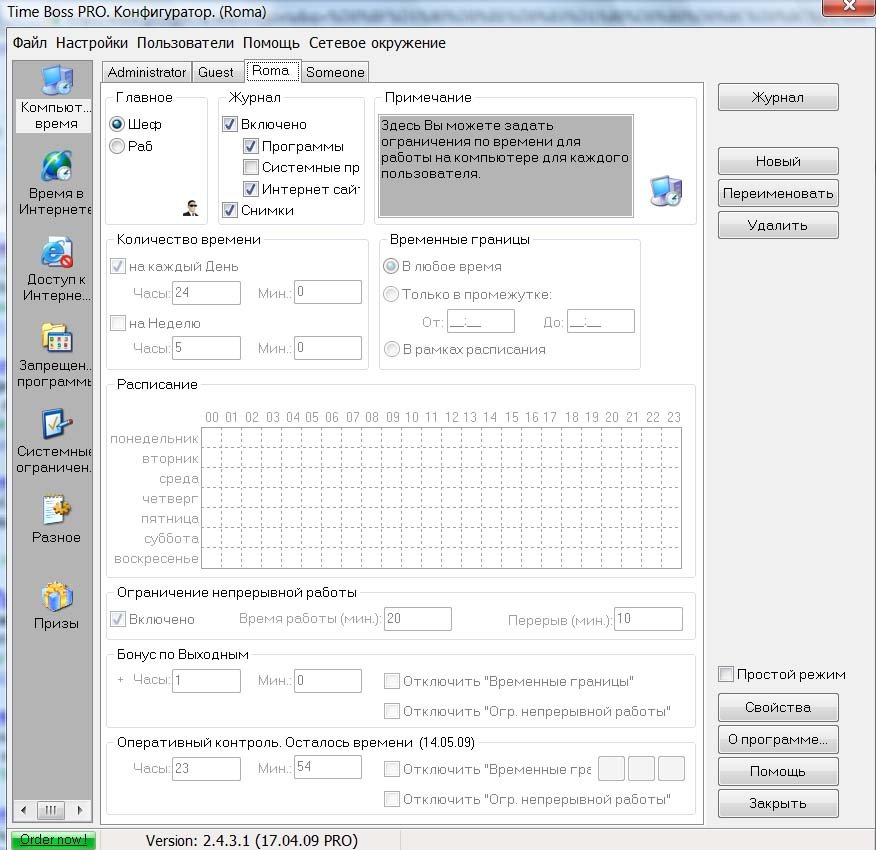The image size is (876, 850).
Task: Enable the Системные пр journal checkbox
Action: coord(251,167)
